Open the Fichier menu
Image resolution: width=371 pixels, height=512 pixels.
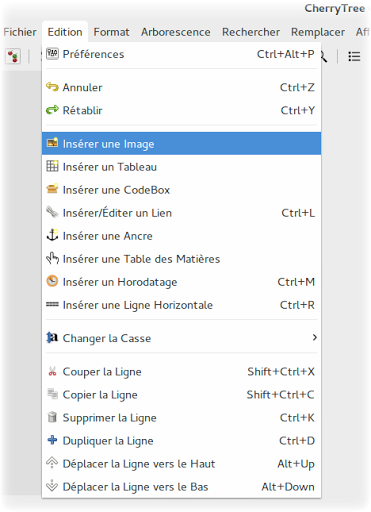[x=20, y=32]
